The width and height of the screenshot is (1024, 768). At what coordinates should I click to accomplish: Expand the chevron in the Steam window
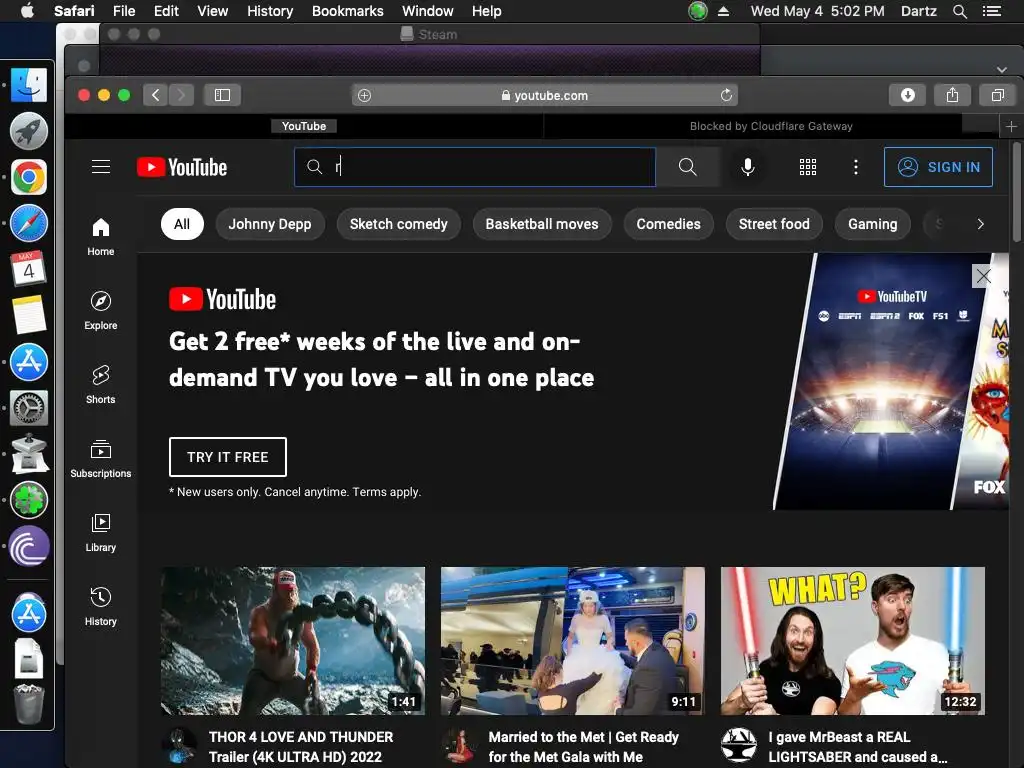1002,69
